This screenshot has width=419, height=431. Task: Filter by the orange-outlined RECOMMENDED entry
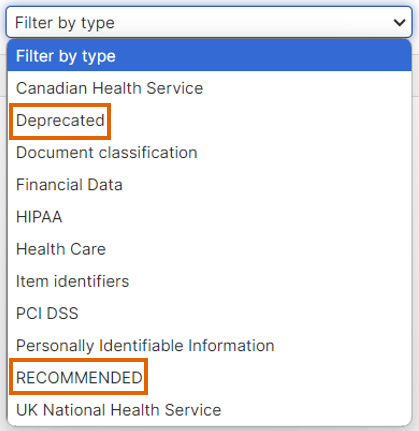click(79, 378)
